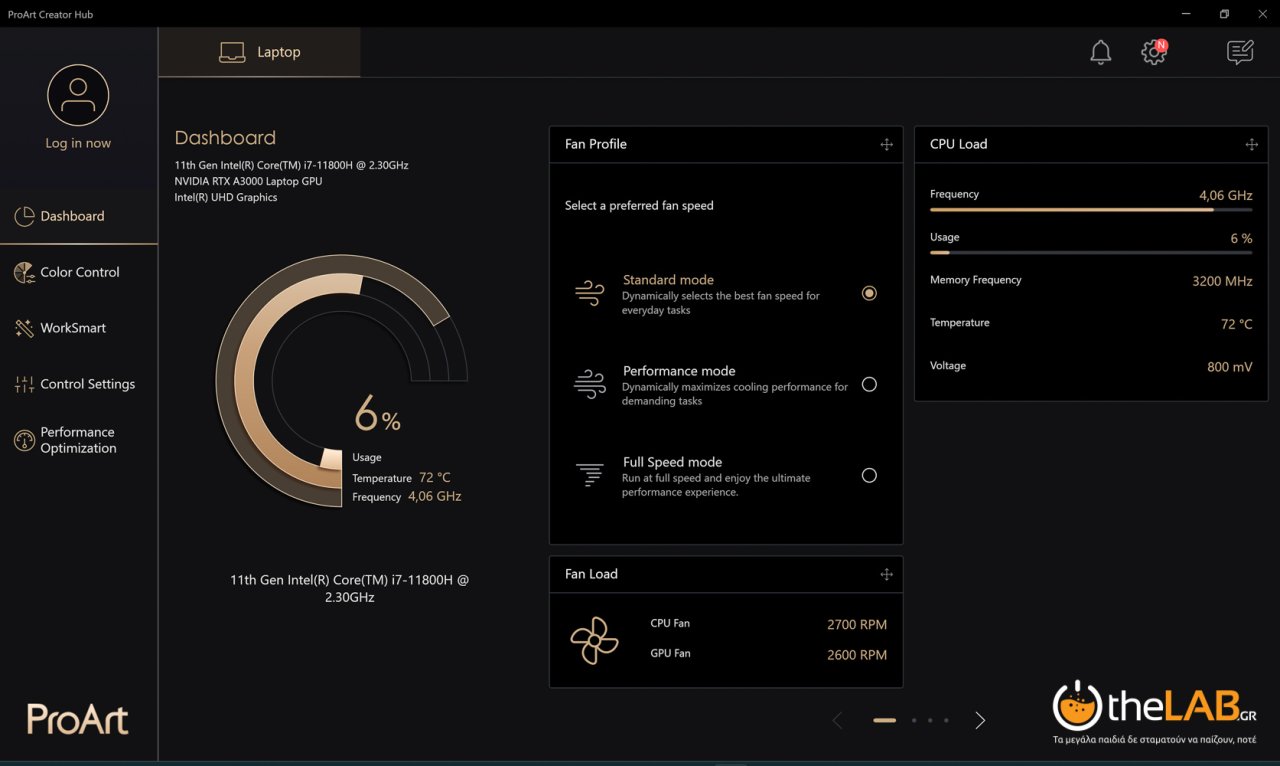Screen dimensions: 1280x766
Task: Enable Performance mode cooling
Action: [869, 384]
